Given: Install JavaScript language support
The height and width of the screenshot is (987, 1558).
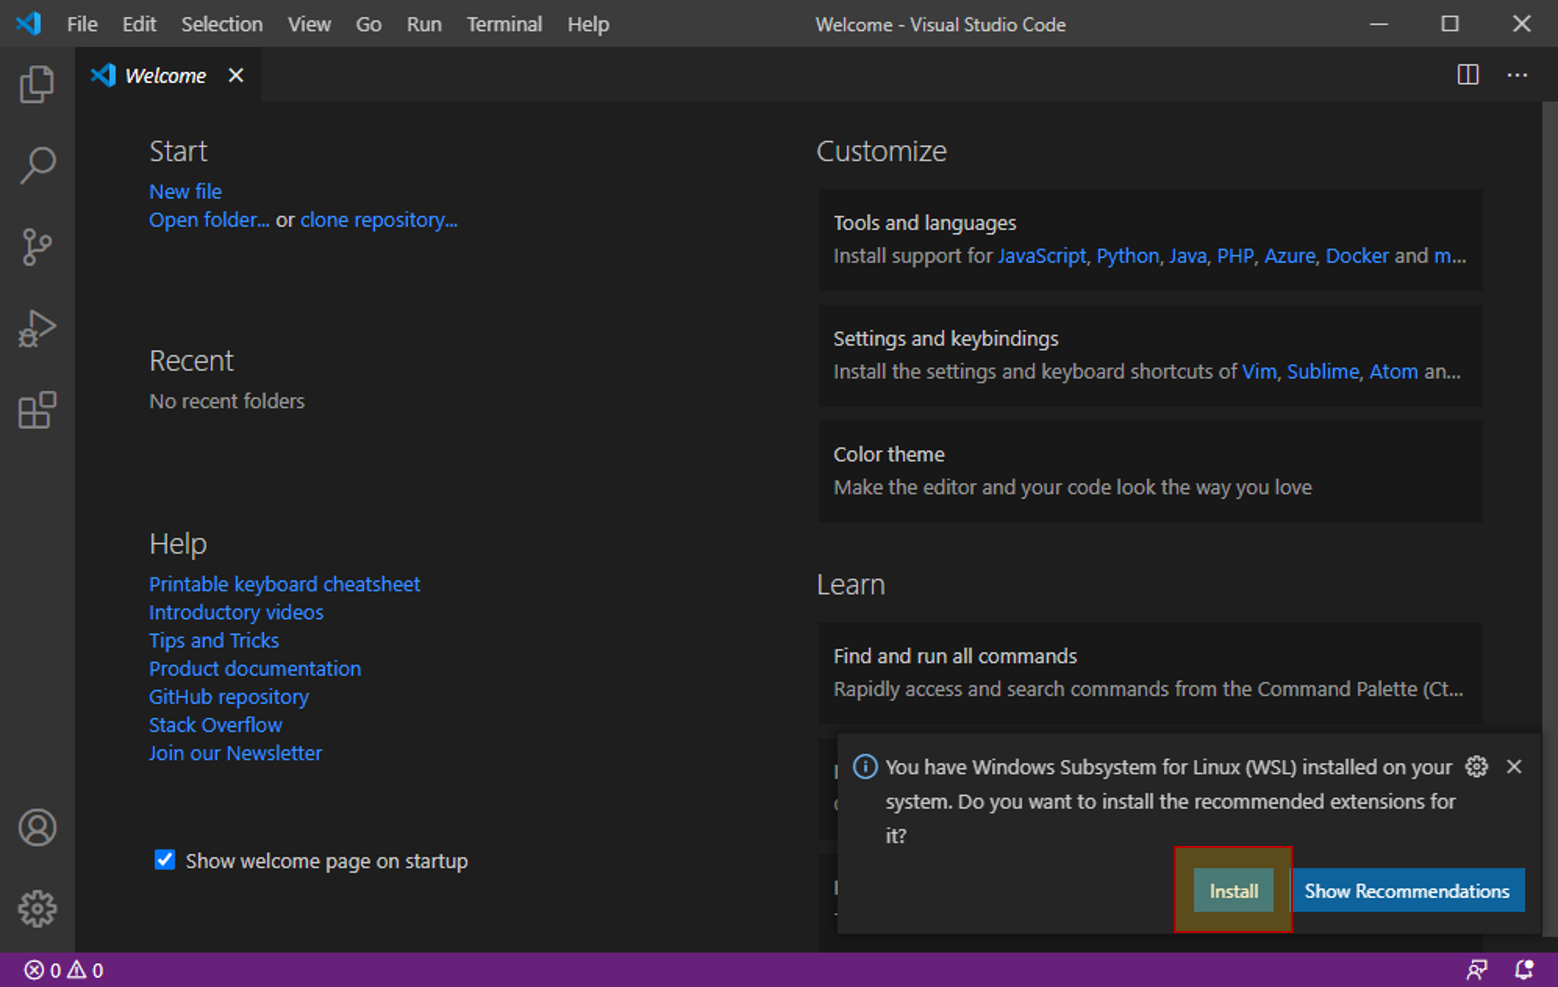Looking at the screenshot, I should point(1042,256).
